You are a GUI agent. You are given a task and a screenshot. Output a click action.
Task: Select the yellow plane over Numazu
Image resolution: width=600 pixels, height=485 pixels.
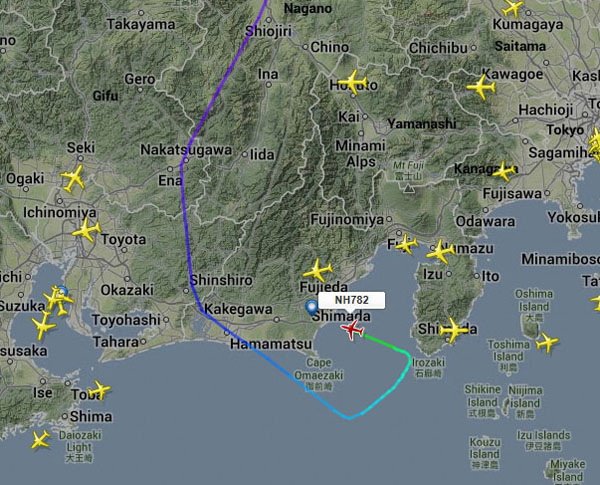[440, 251]
